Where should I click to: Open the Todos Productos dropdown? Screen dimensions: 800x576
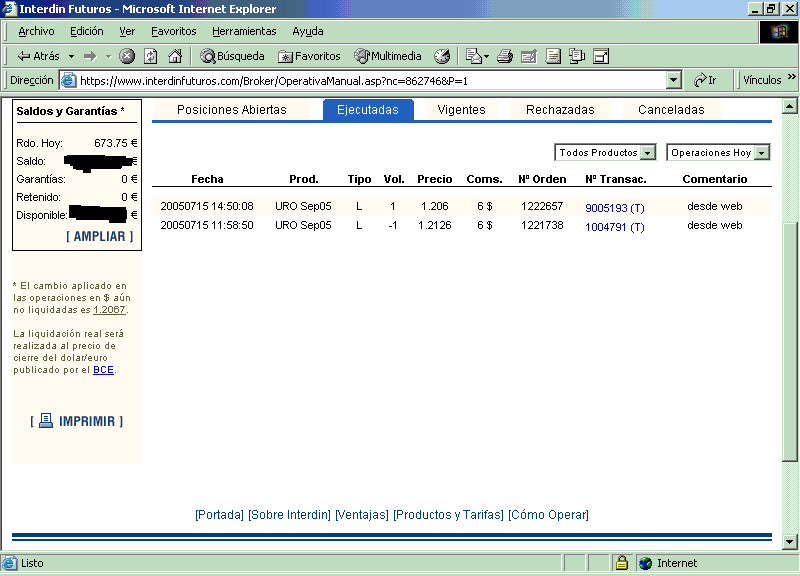[605, 153]
